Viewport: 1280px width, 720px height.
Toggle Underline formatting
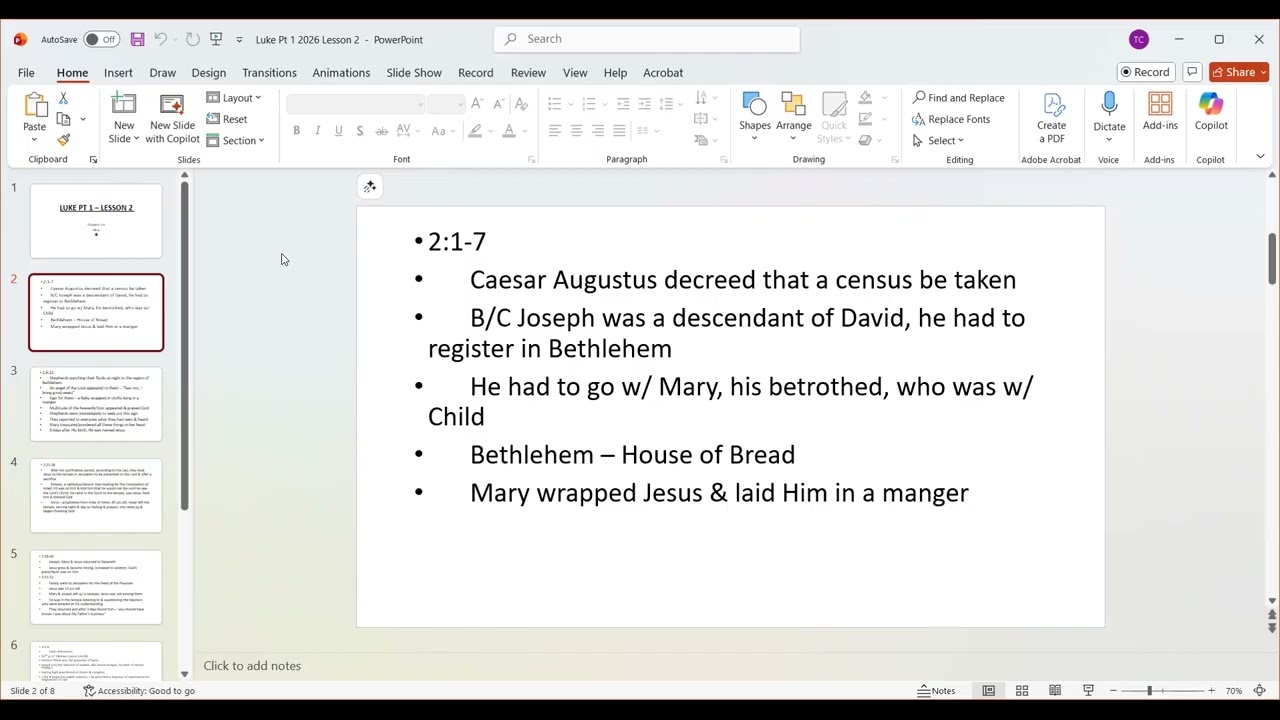pyautogui.click(x=338, y=131)
